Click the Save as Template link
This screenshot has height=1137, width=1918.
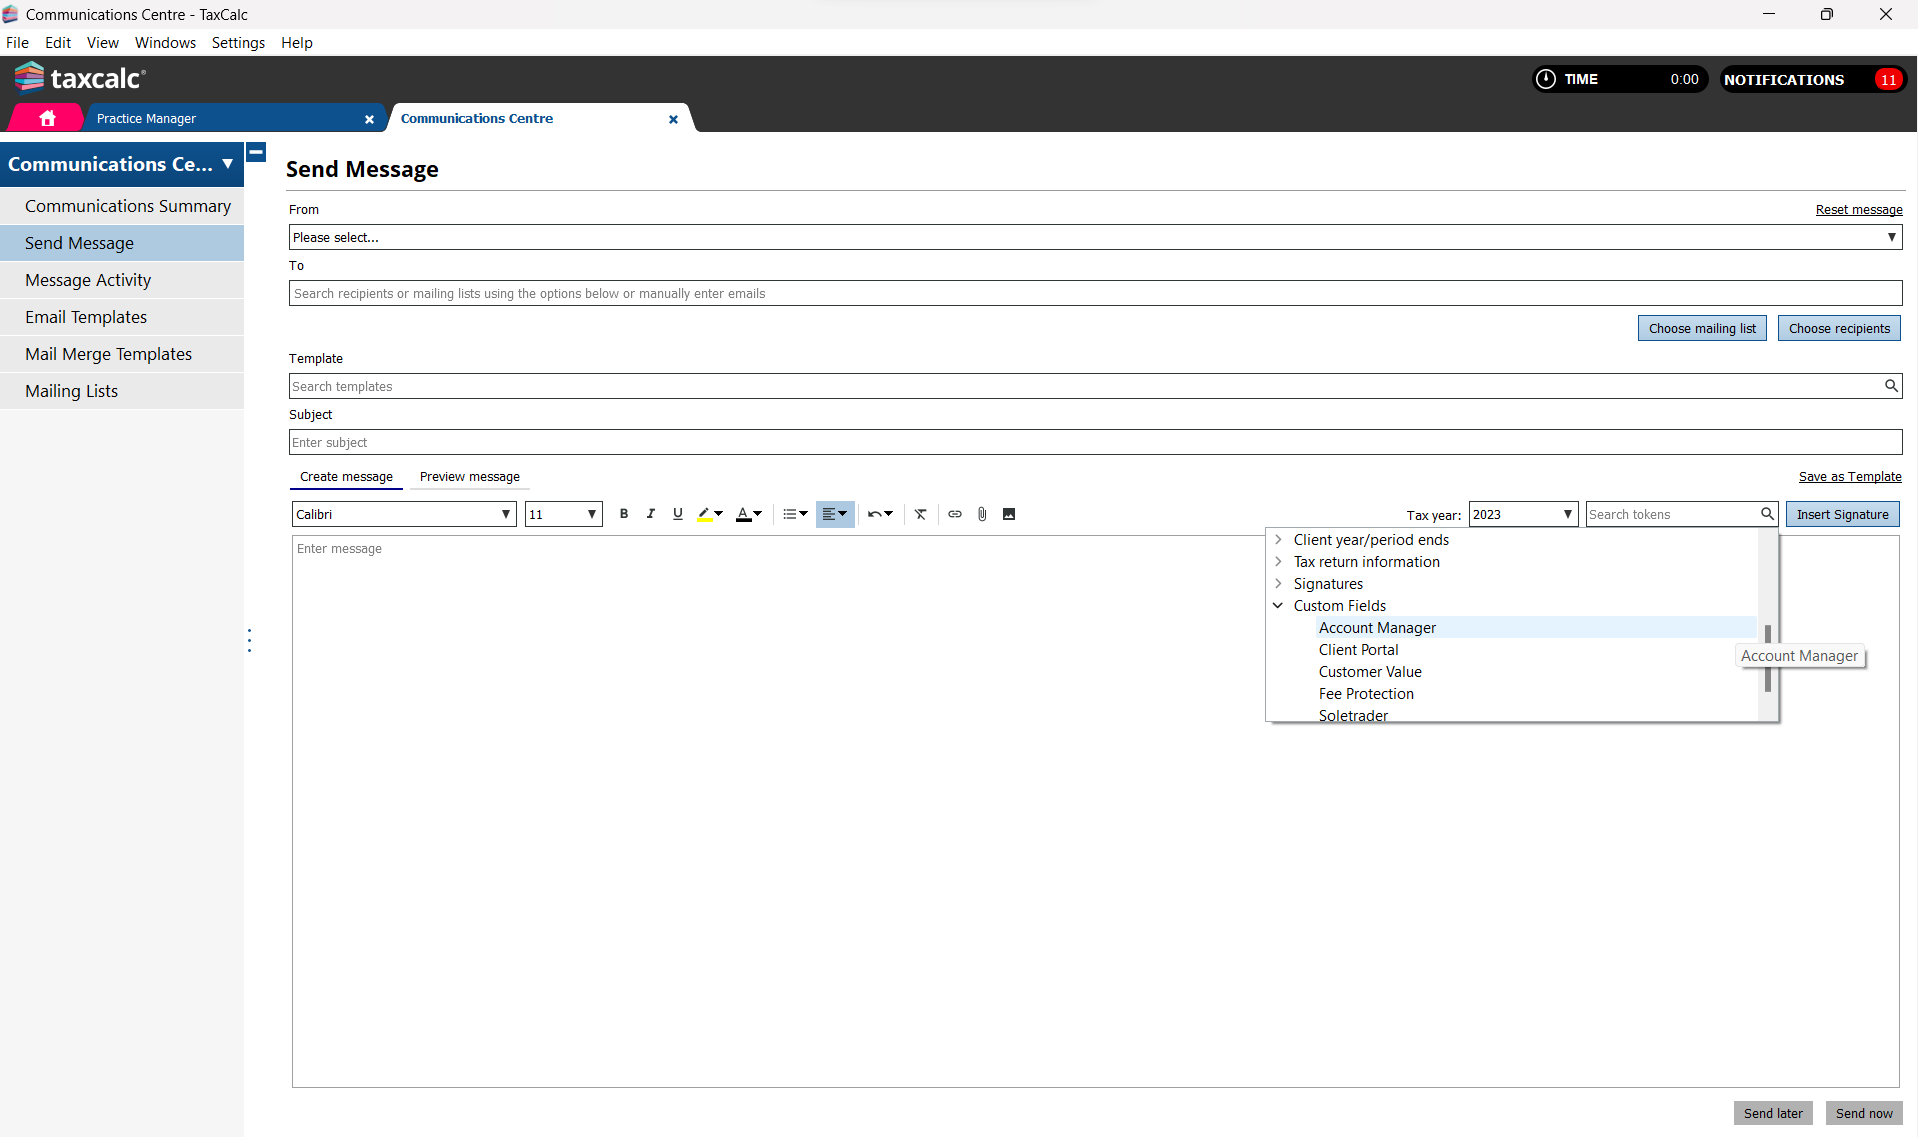click(x=1849, y=477)
